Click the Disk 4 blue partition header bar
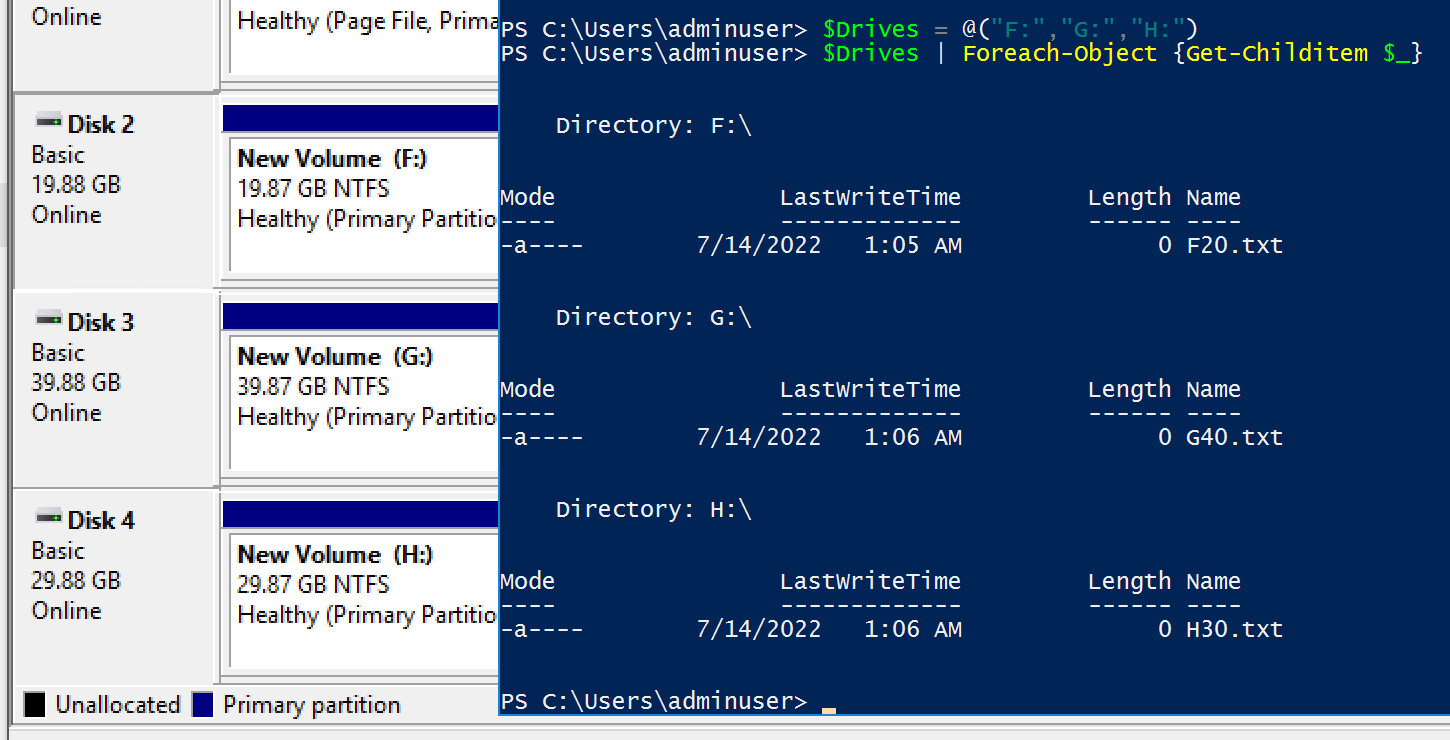Viewport: 1450px width, 740px height. [x=360, y=514]
